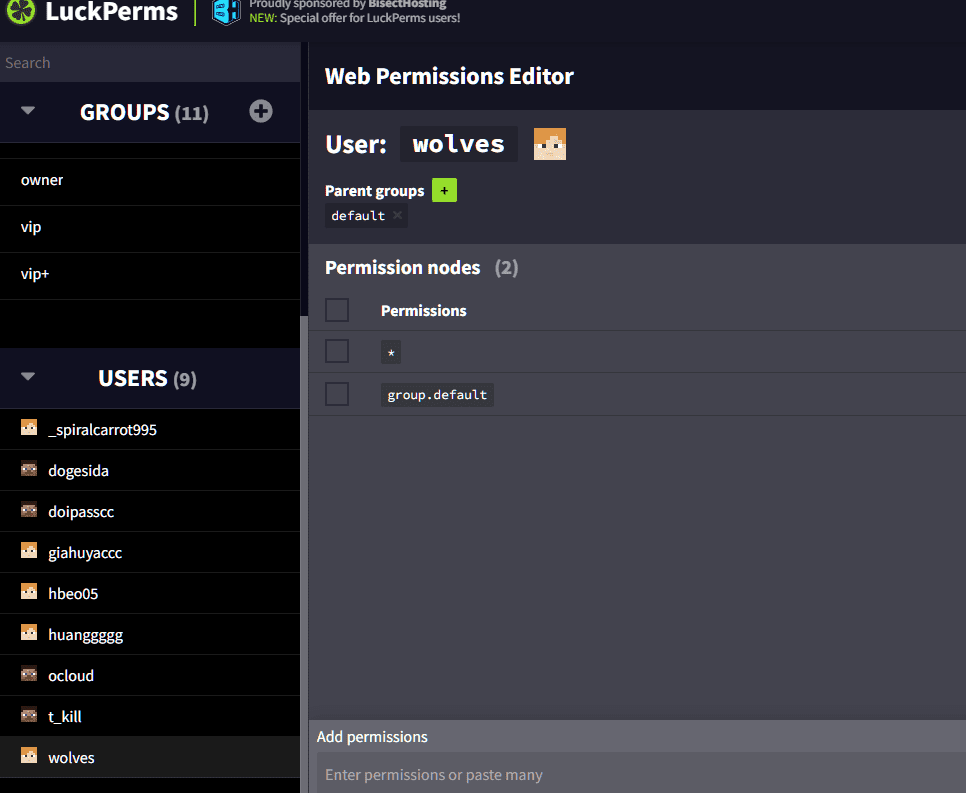Image resolution: width=966 pixels, height=793 pixels.
Task: Open the owner group
Action: (x=42, y=180)
